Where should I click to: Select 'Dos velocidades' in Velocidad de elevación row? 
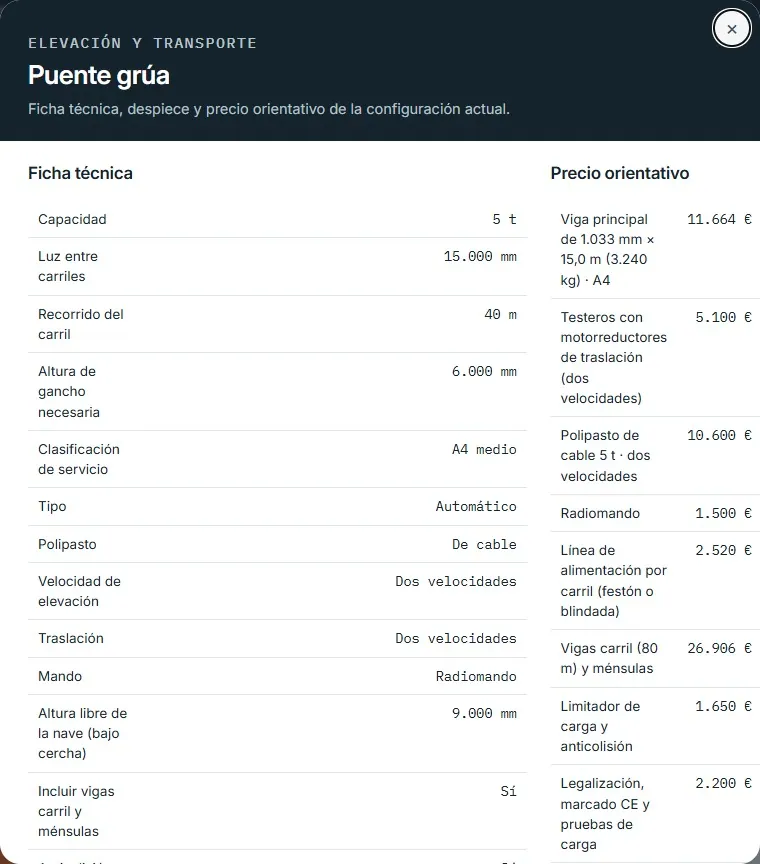coord(456,581)
